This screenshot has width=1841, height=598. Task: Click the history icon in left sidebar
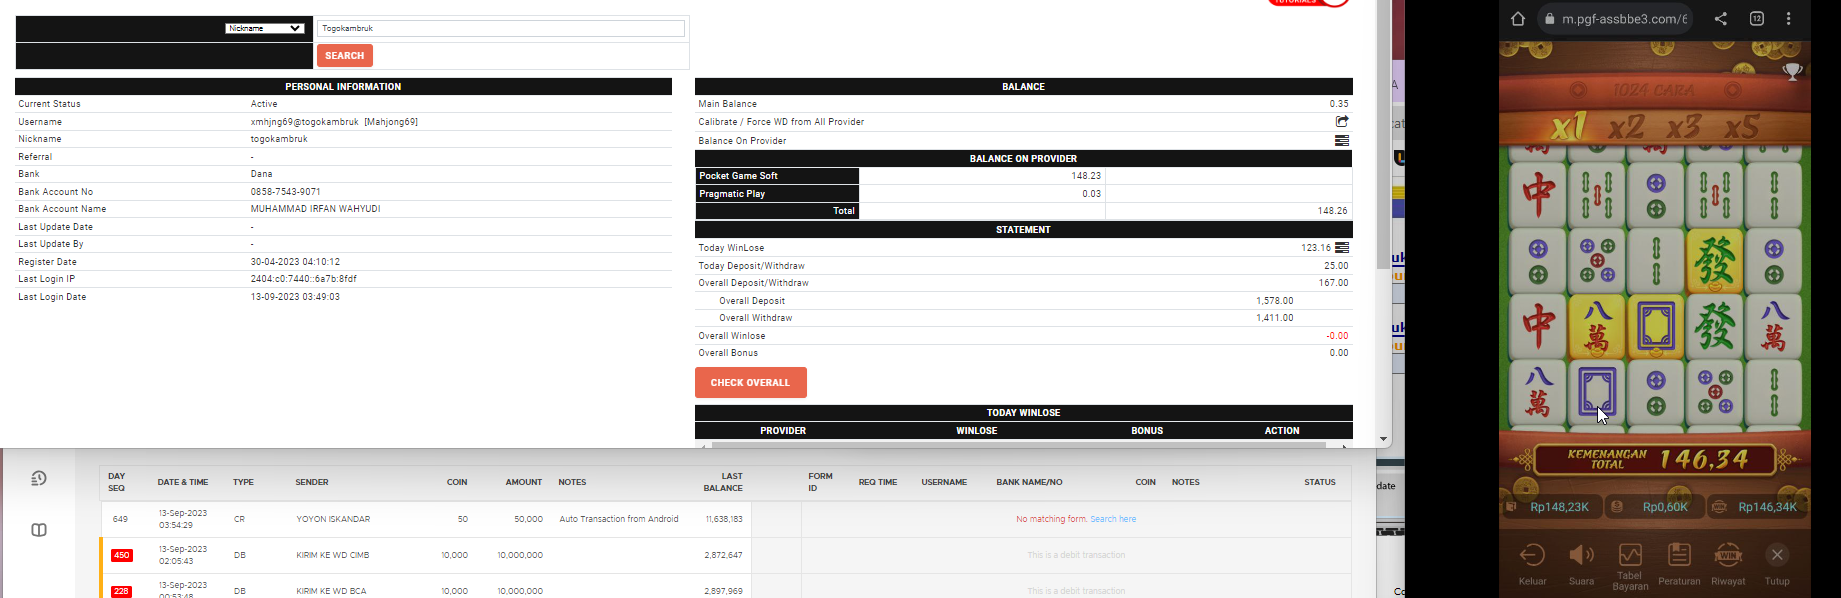point(39,478)
